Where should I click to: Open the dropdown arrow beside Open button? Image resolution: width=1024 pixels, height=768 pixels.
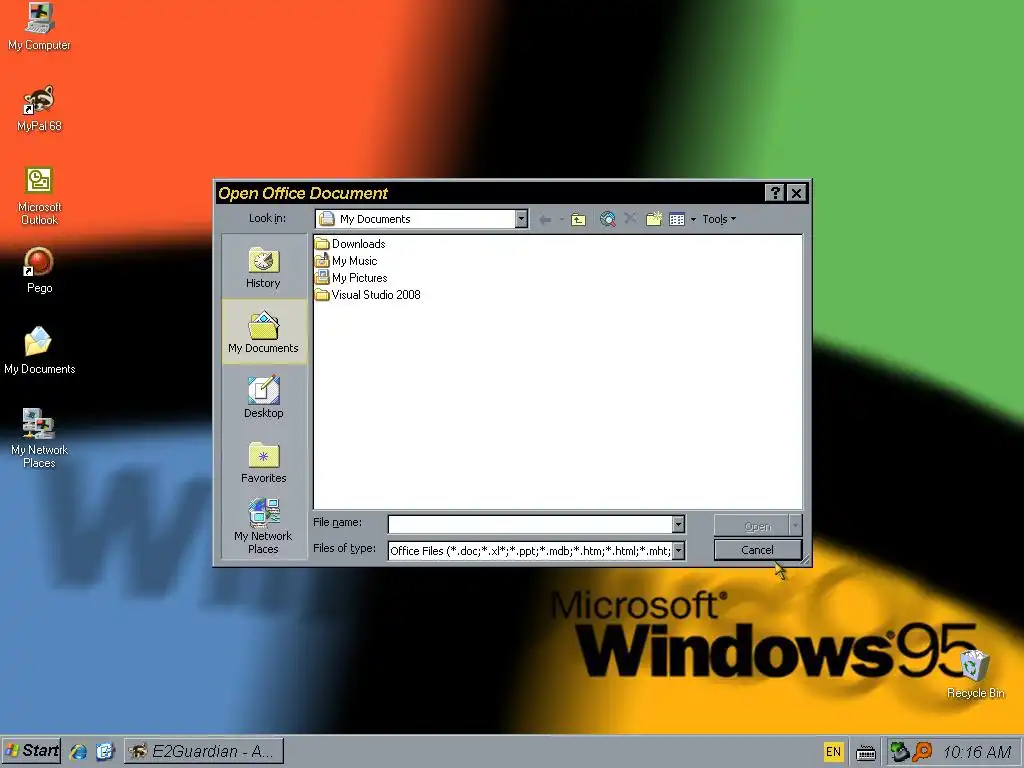(x=795, y=526)
